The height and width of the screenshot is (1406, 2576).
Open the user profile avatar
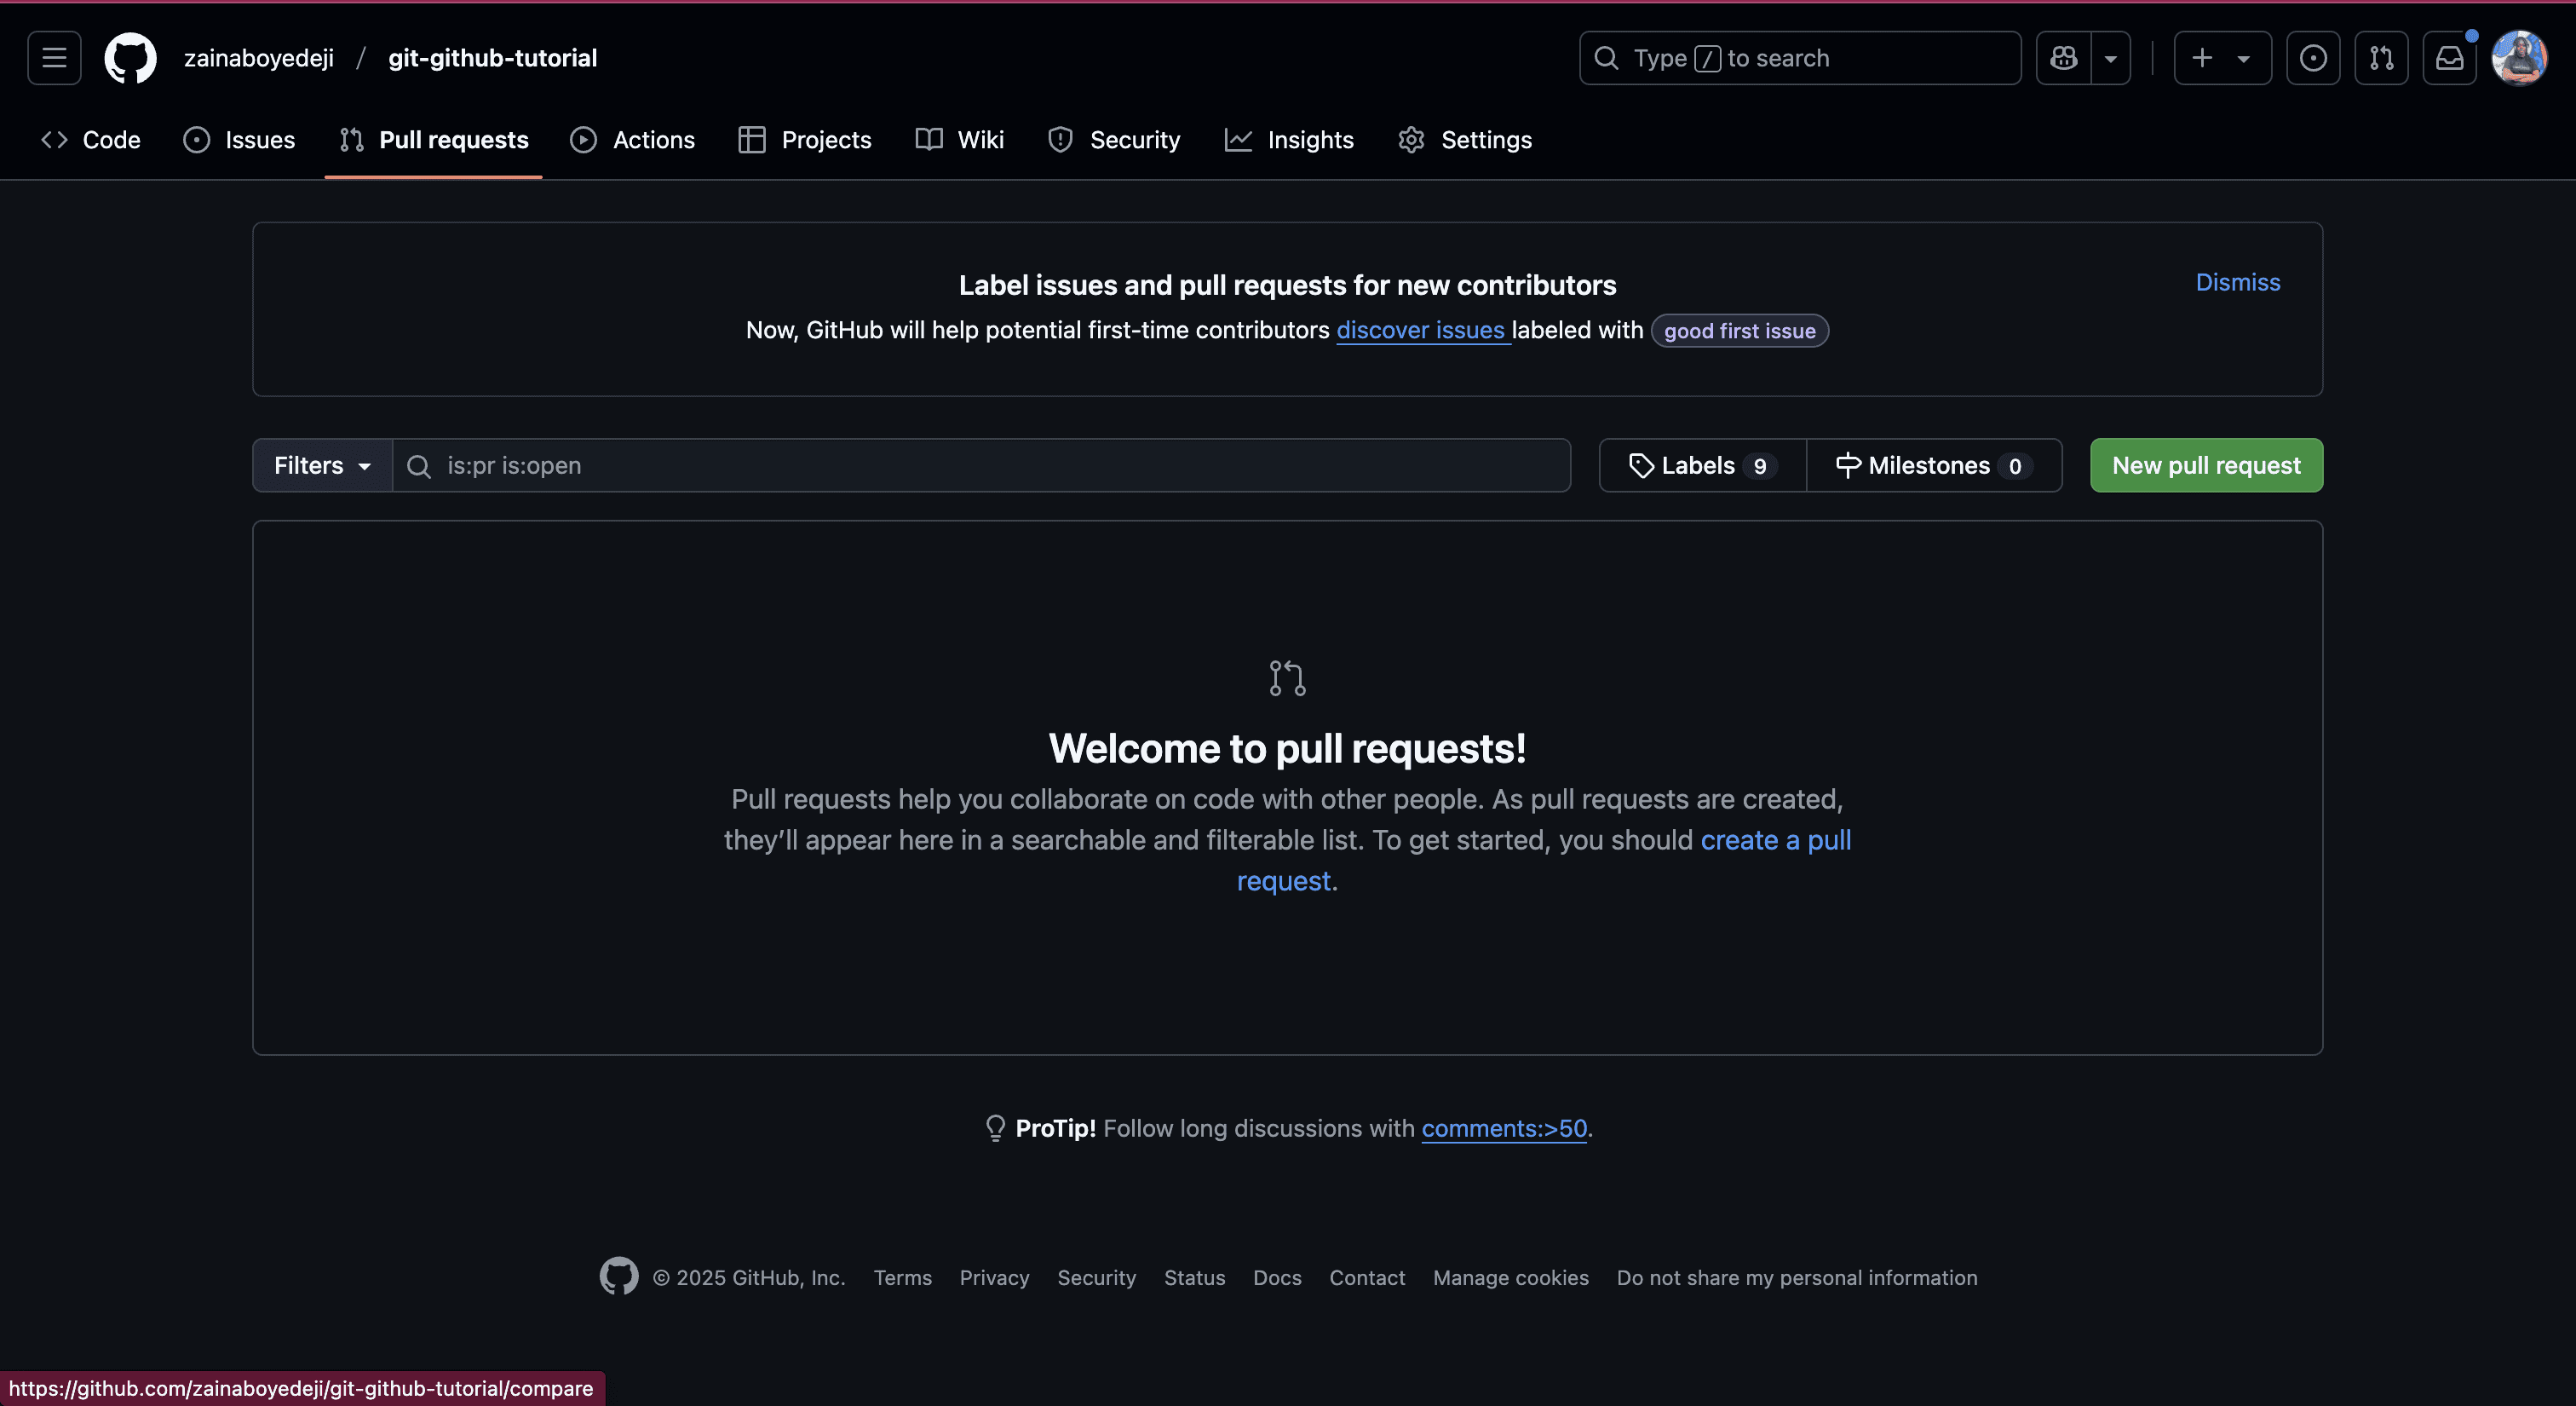pyautogui.click(x=2519, y=58)
